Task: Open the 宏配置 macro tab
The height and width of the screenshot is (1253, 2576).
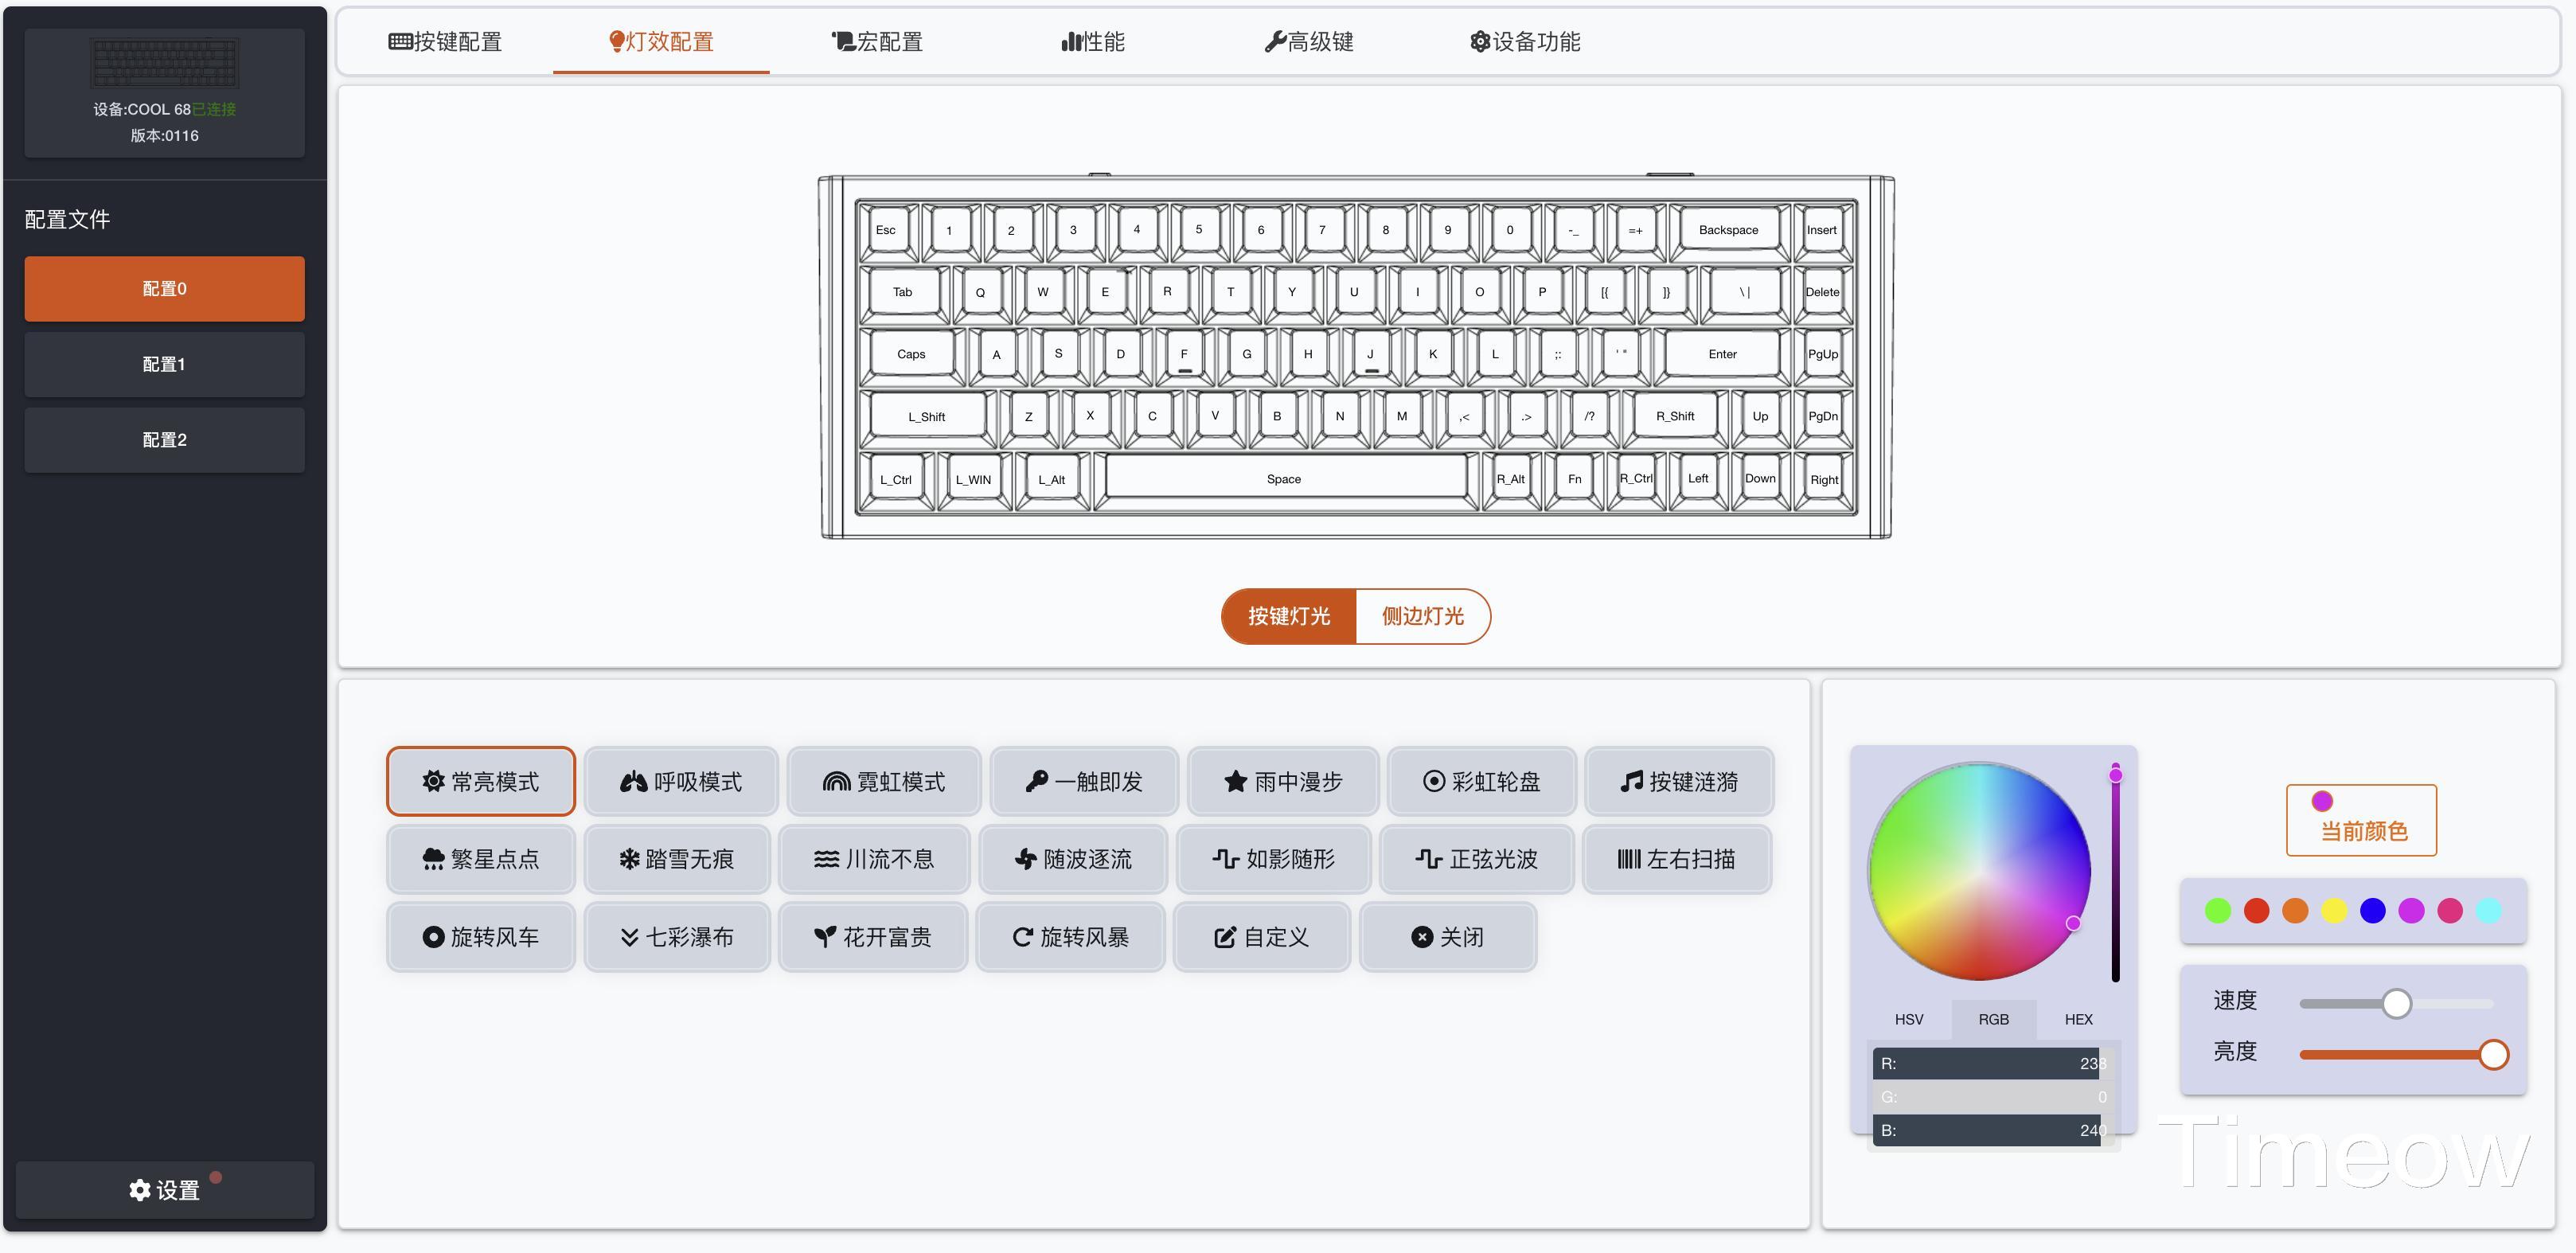Action: [877, 42]
